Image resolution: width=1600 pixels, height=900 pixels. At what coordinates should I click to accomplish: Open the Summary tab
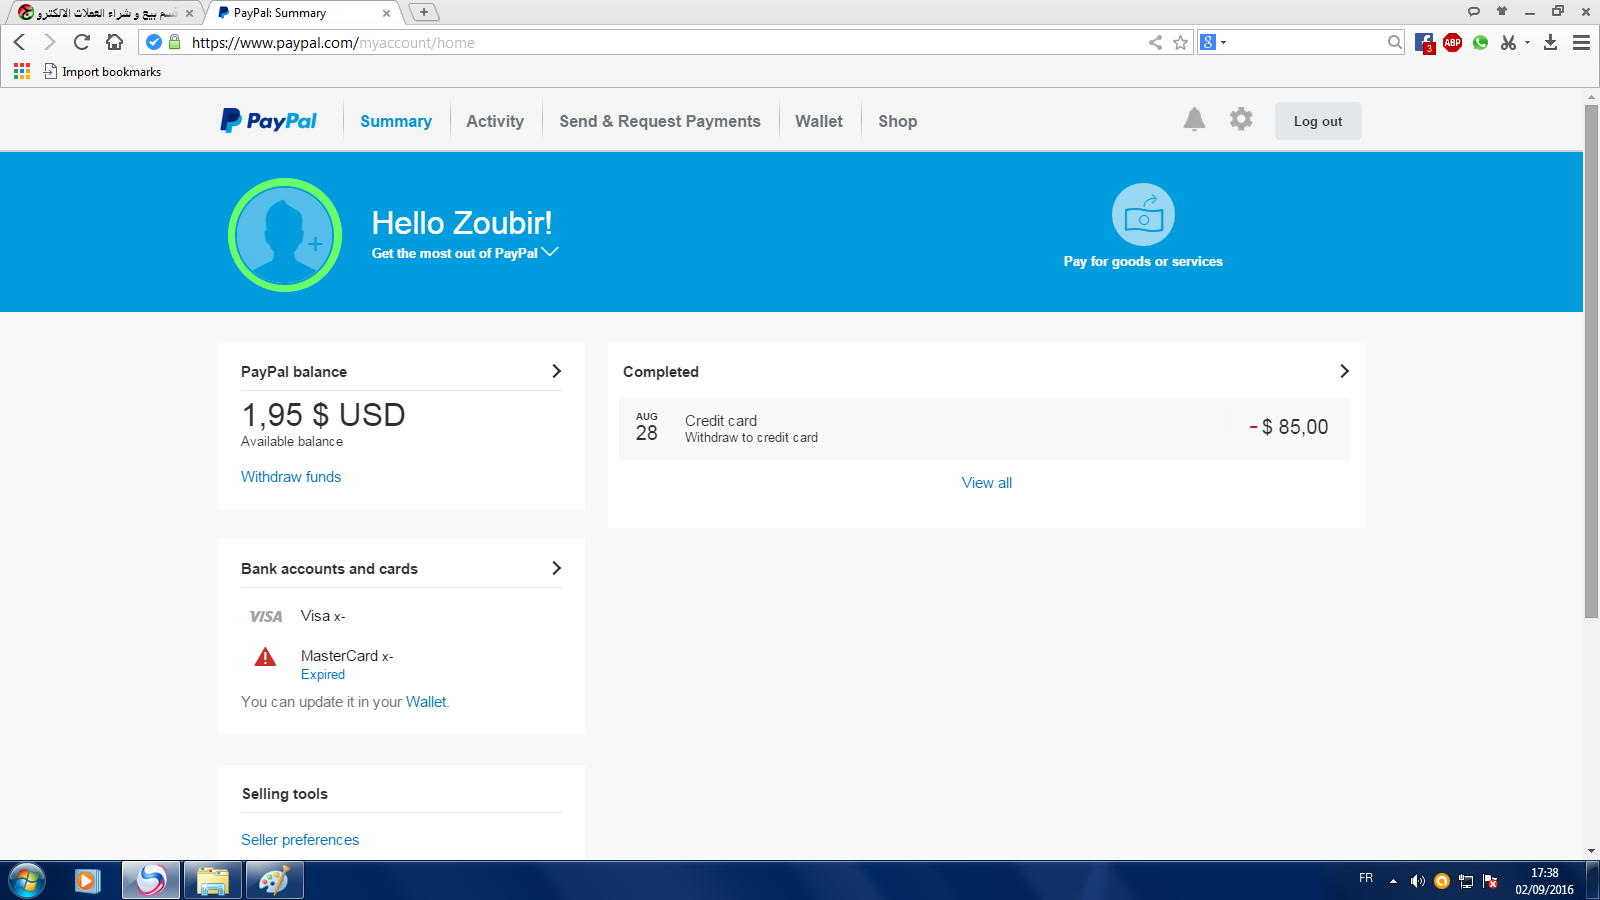pyautogui.click(x=396, y=121)
